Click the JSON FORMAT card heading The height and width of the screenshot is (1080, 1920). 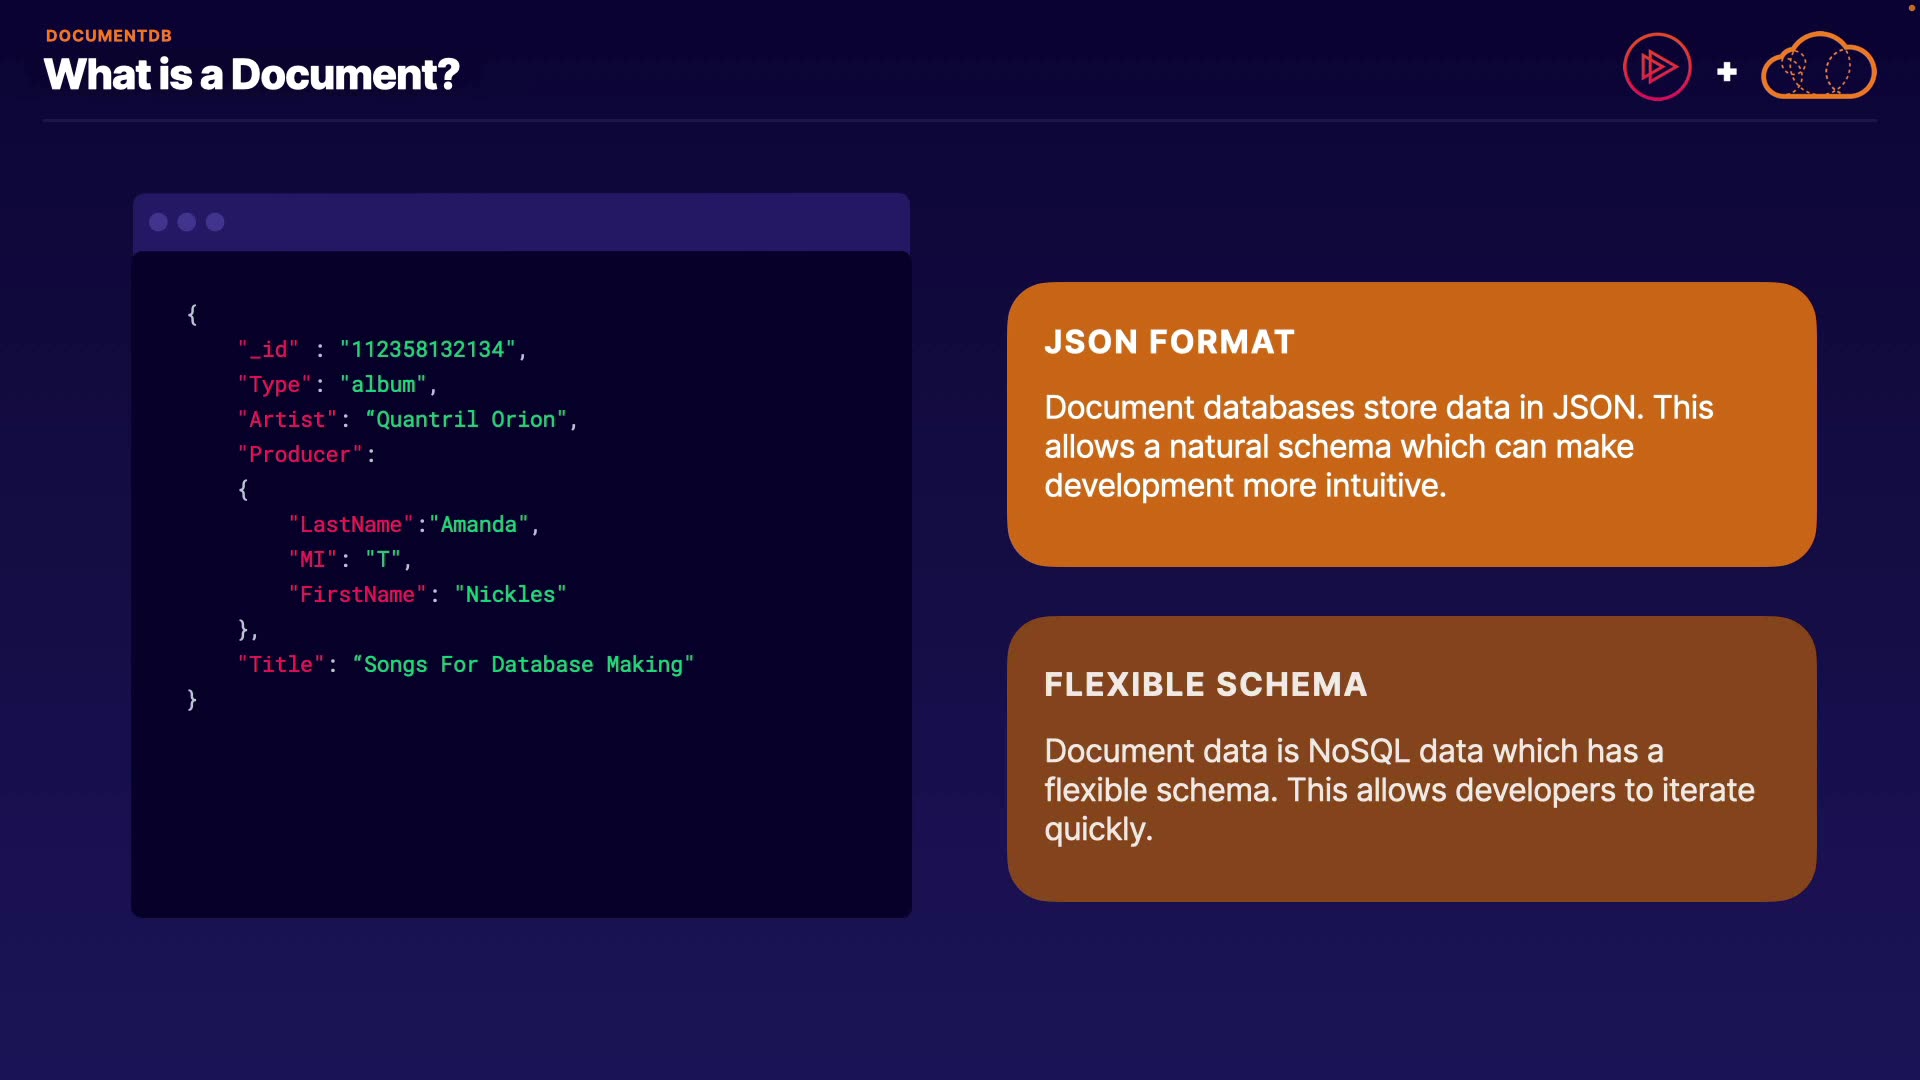pyautogui.click(x=1169, y=342)
